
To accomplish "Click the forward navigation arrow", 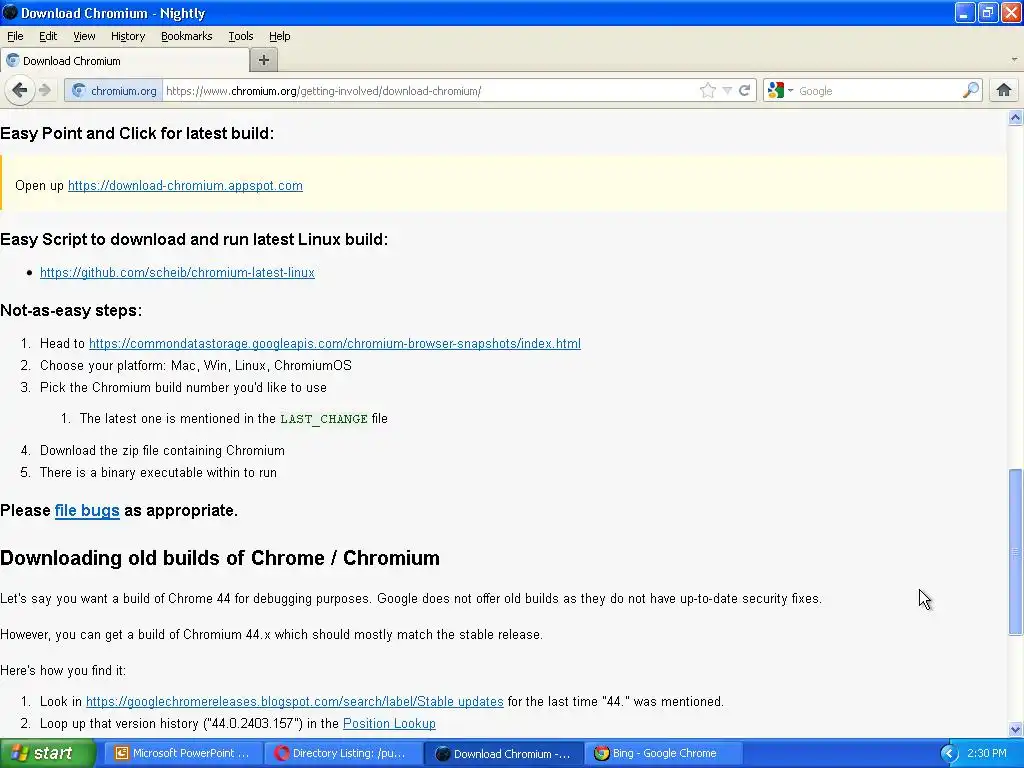I will coord(44,90).
